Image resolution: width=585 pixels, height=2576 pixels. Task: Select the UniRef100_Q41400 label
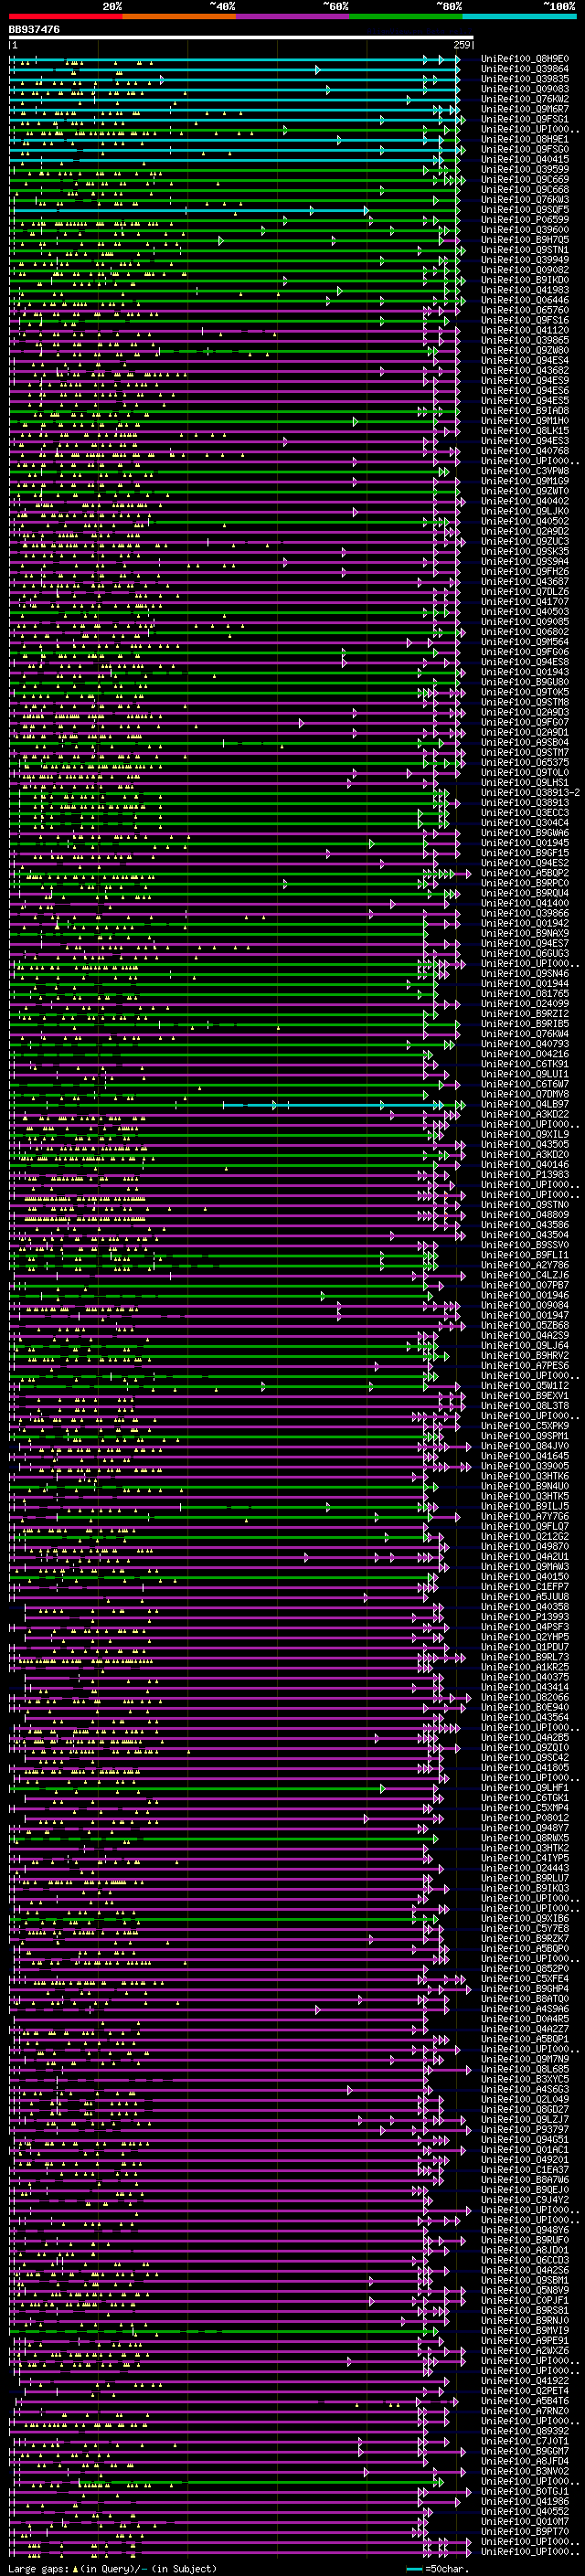(525, 903)
